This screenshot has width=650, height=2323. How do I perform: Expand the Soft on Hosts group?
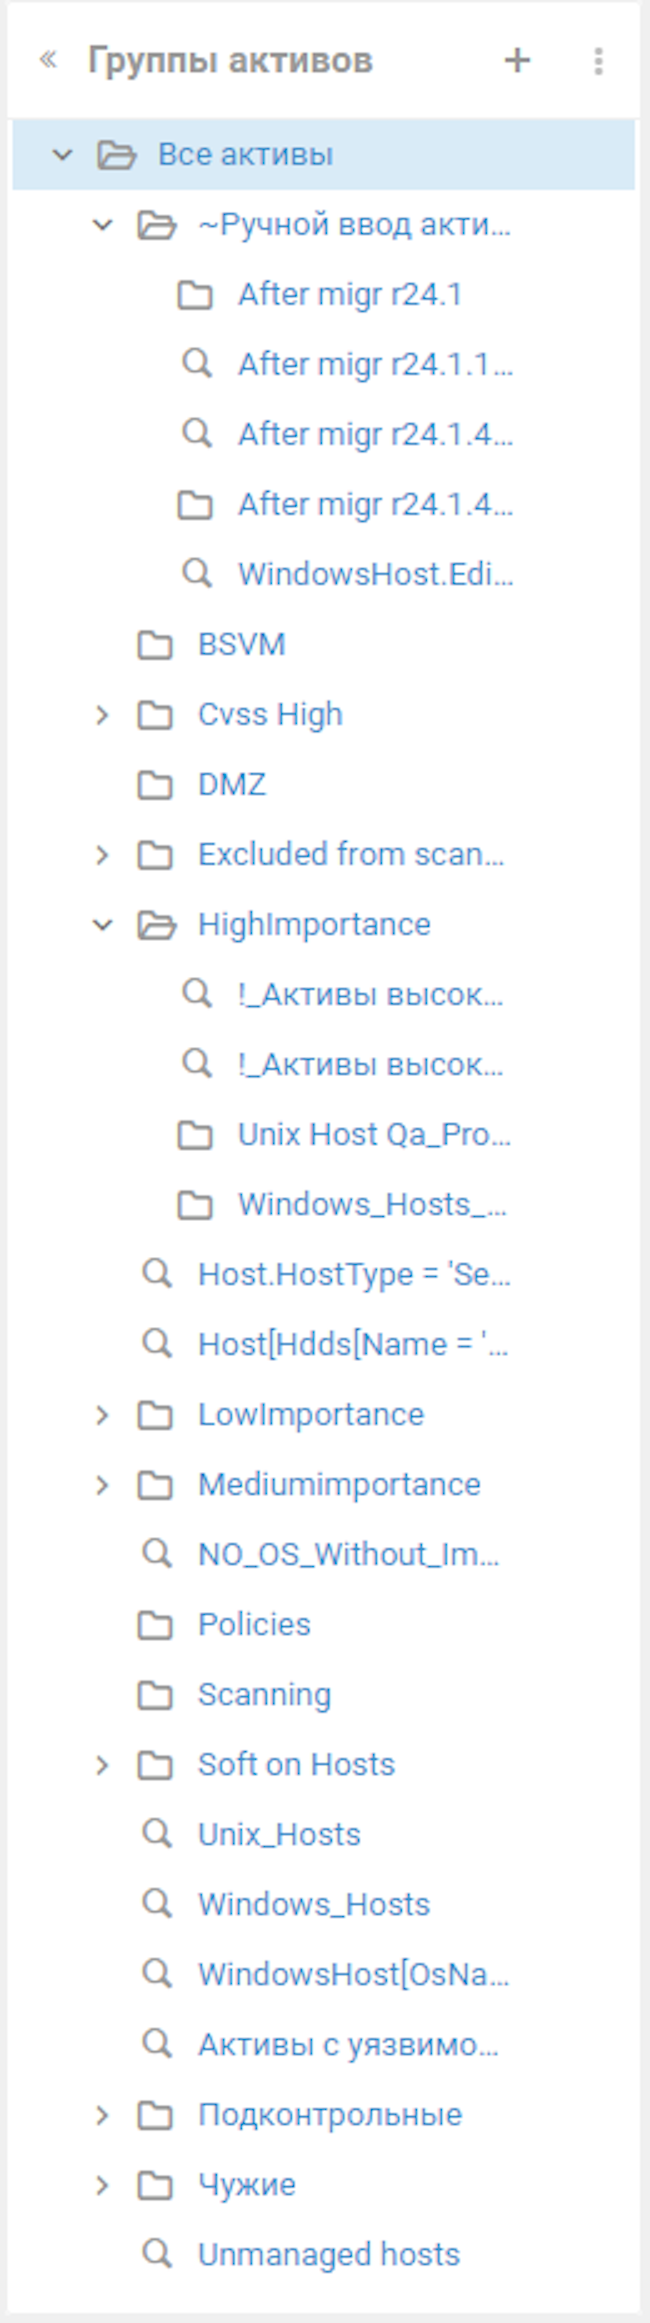tap(102, 1765)
